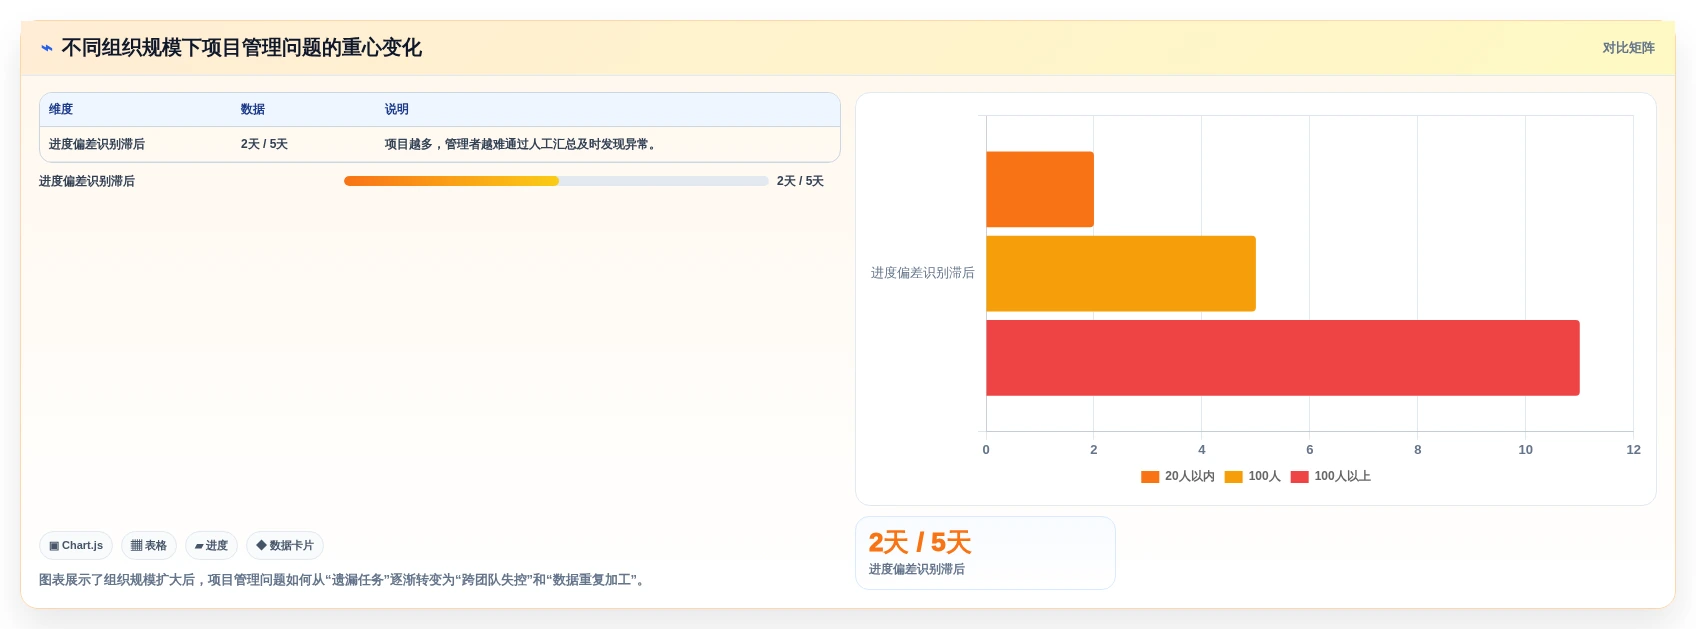Viewport: 1696px width, 629px height.
Task: Click the 表格 tag chip
Action: pyautogui.click(x=149, y=545)
